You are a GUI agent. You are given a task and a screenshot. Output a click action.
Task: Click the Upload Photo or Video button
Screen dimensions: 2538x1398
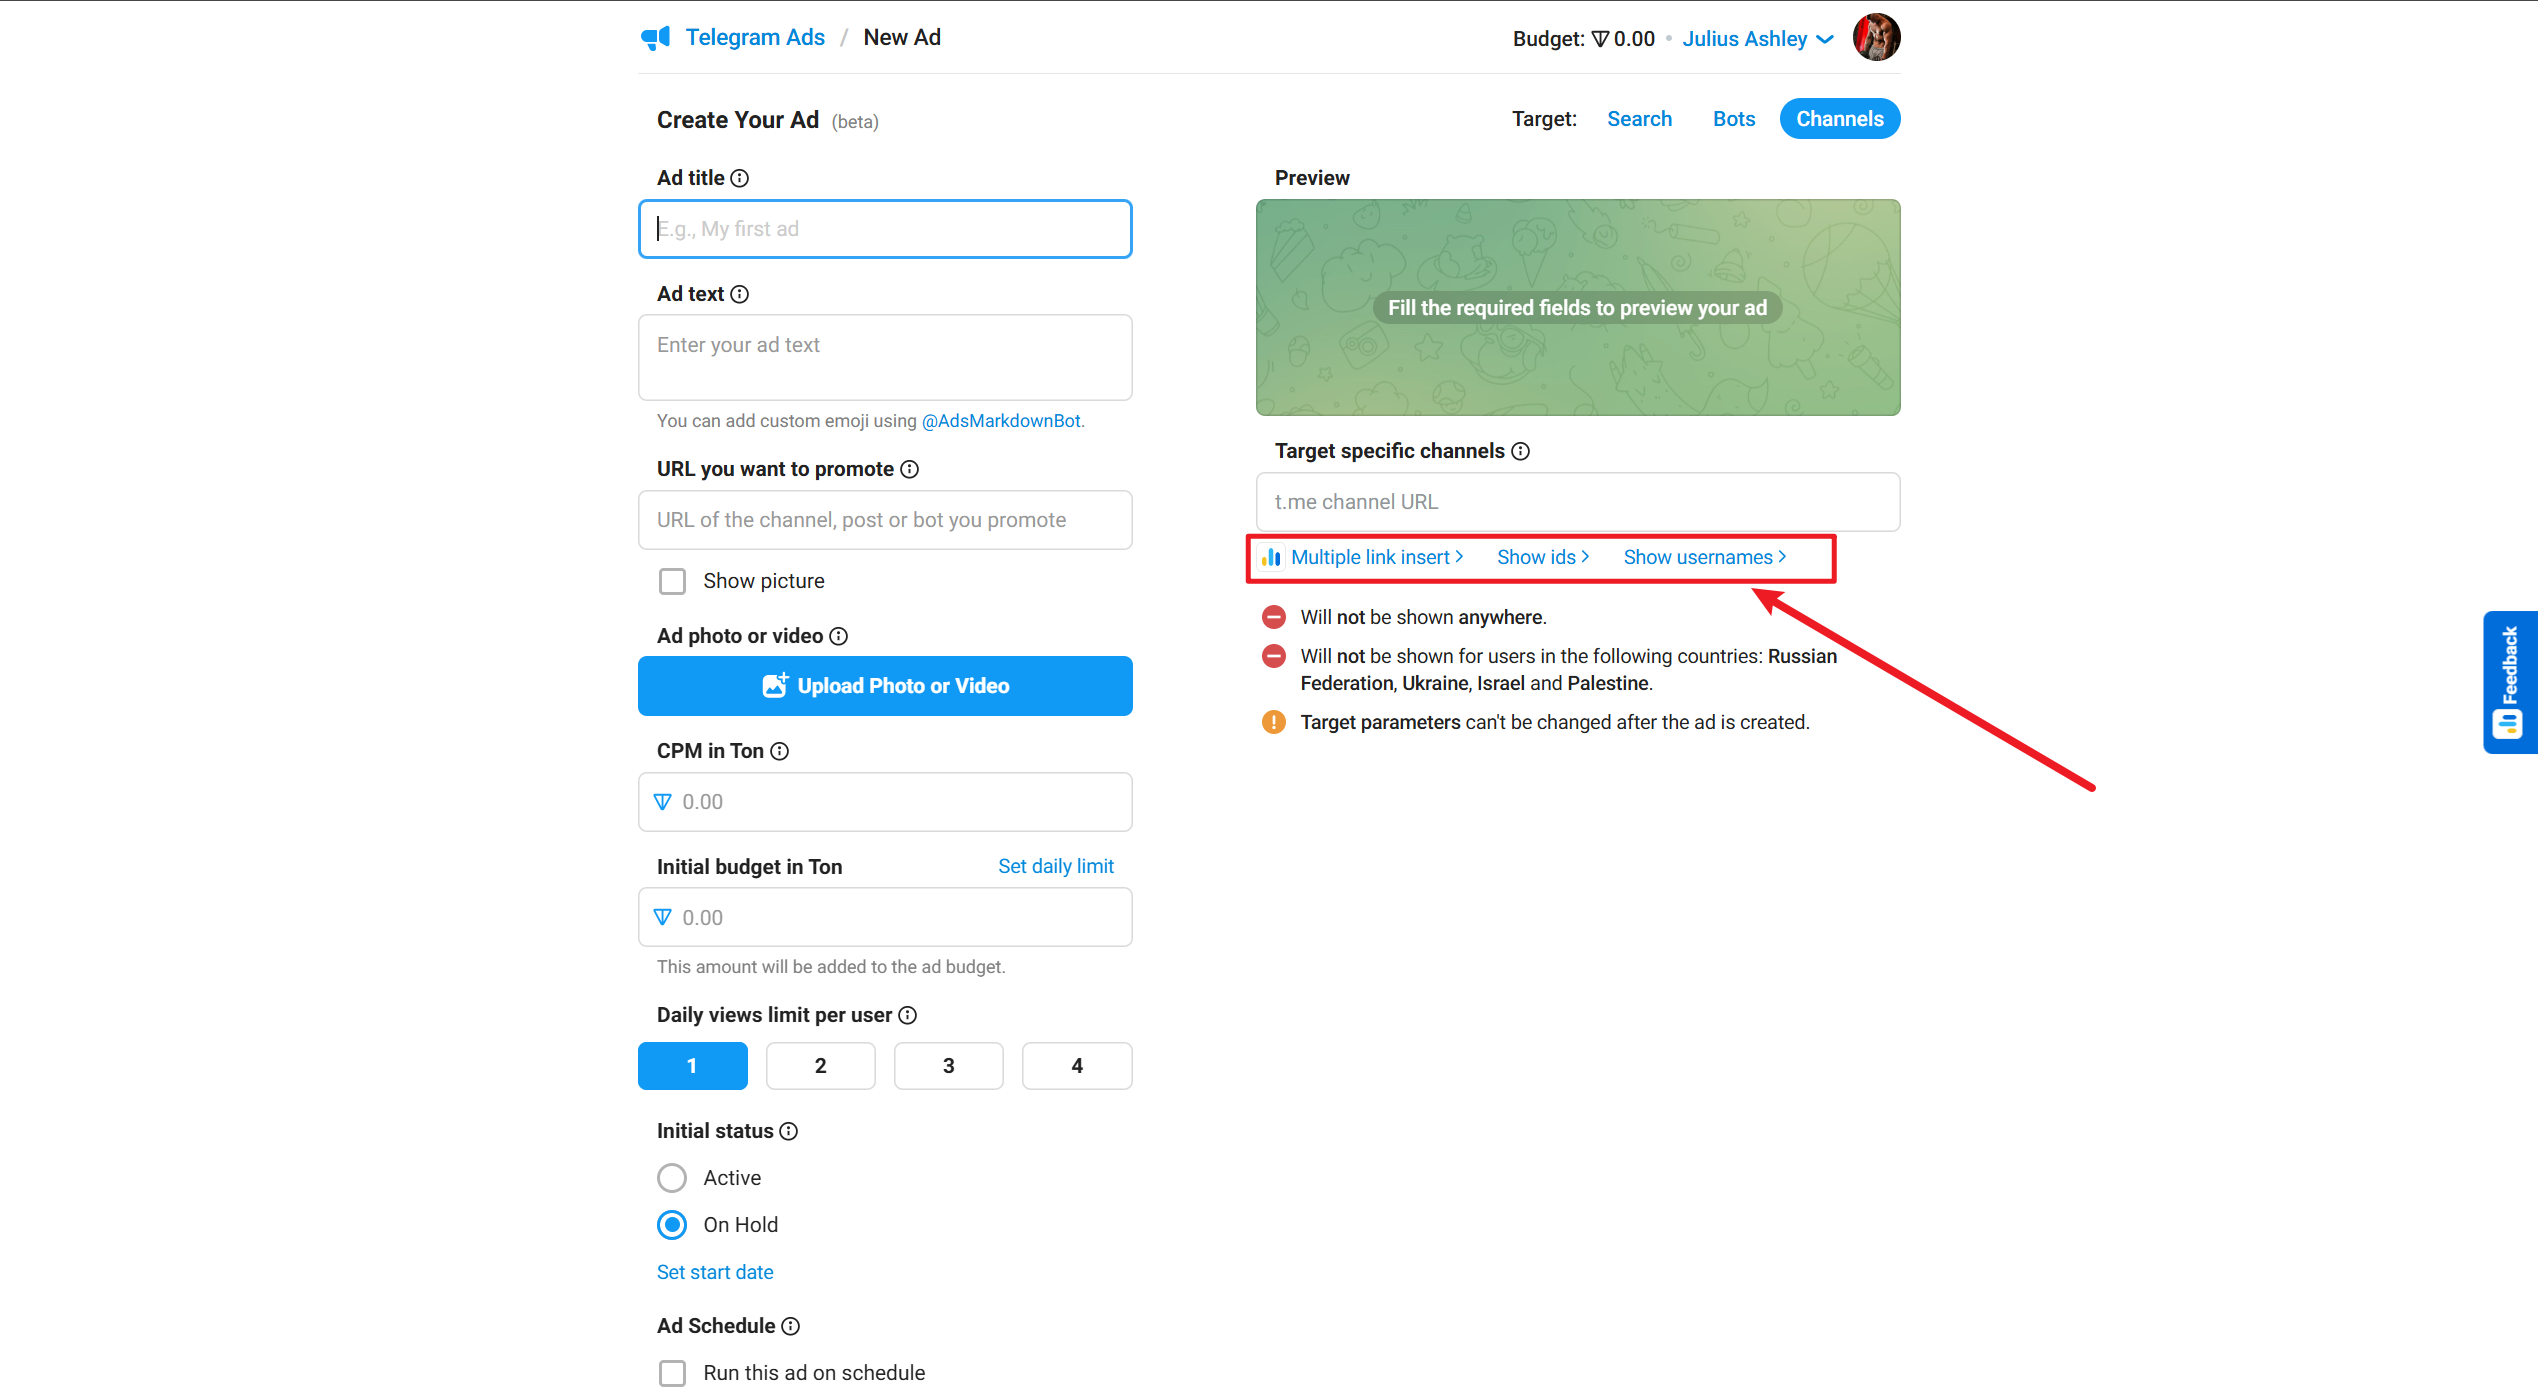coord(885,686)
